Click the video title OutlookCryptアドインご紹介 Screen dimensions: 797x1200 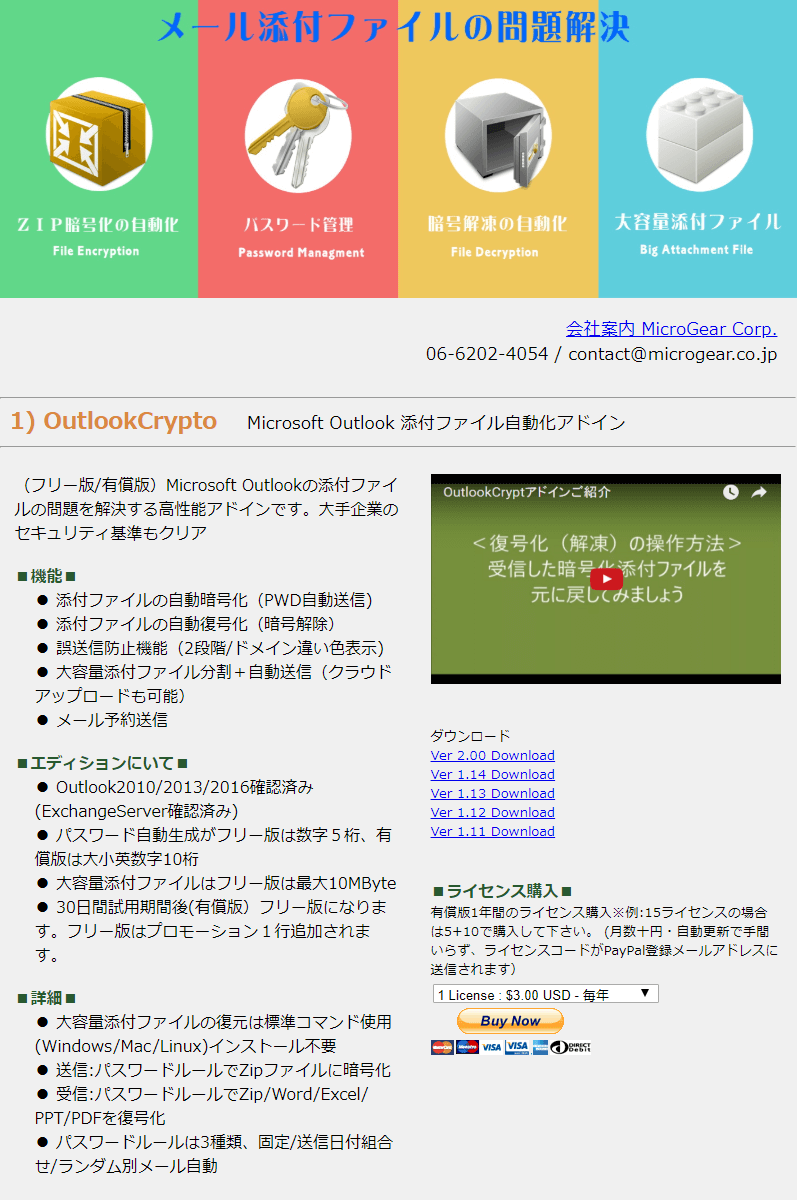527,492
